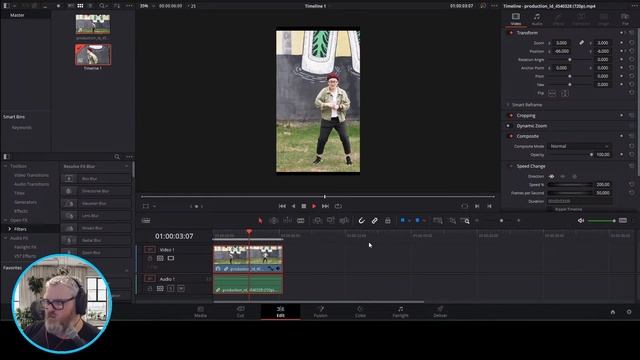The height and width of the screenshot is (360, 640).
Task: Open the Color page
Action: pos(360,311)
